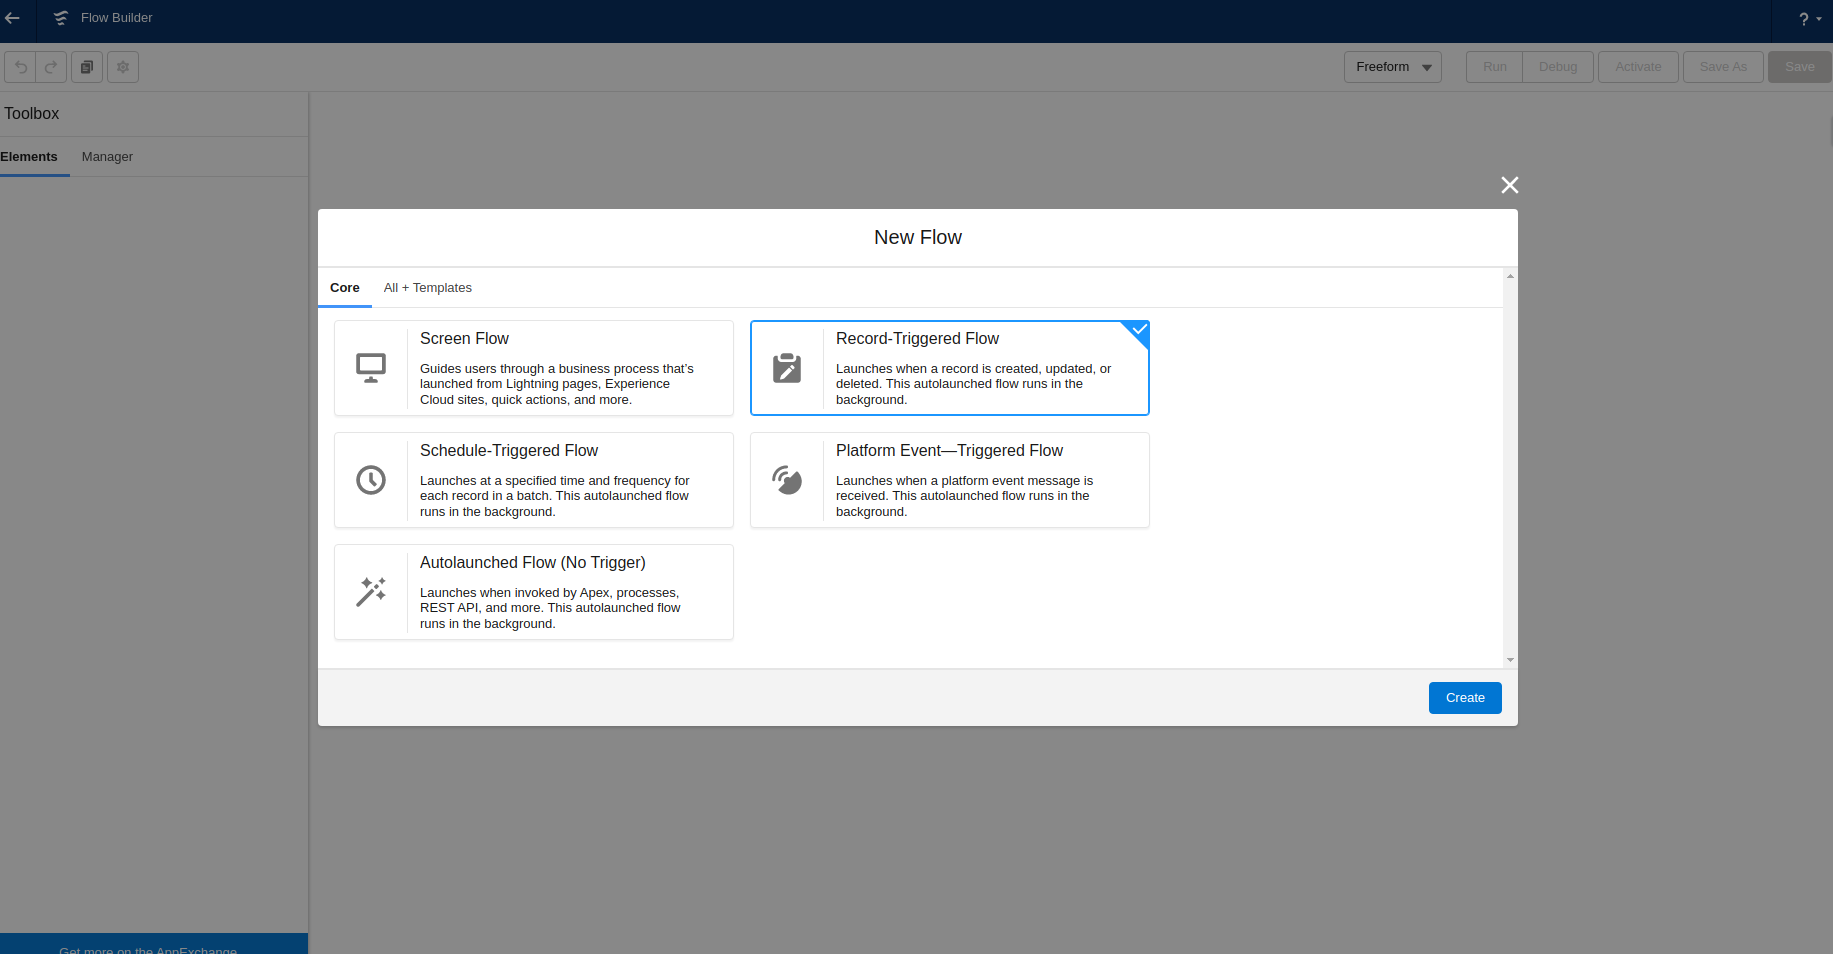Click the Create button
The image size is (1833, 954).
click(x=1465, y=698)
